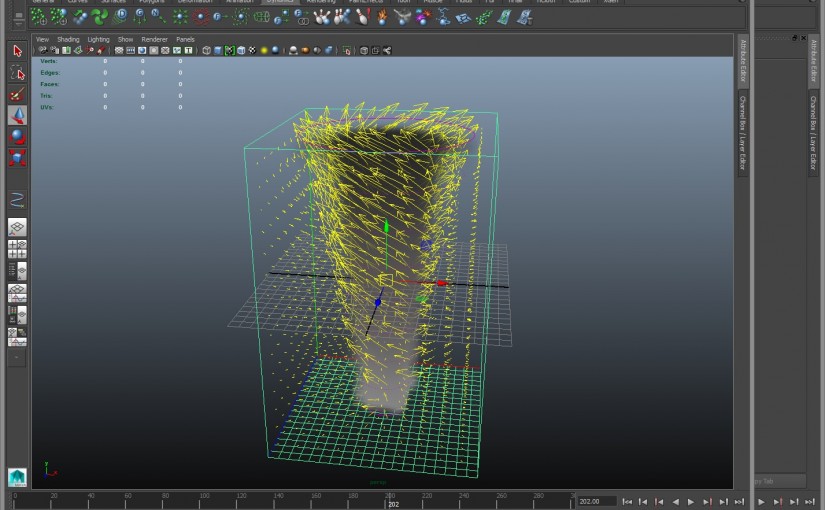Click the Create Smoke effect icon
The image size is (825, 510).
coord(403,17)
